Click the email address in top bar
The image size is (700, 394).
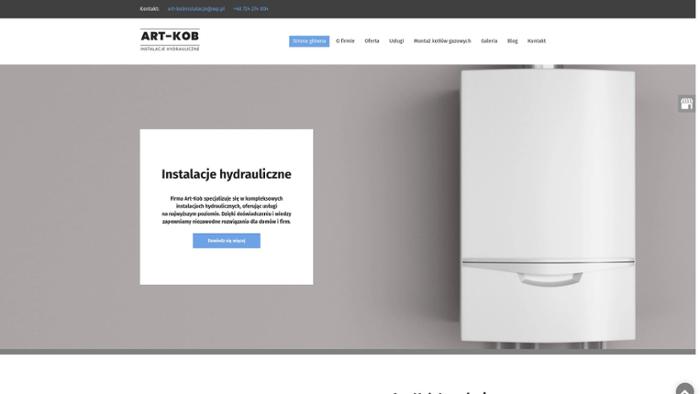196,9
